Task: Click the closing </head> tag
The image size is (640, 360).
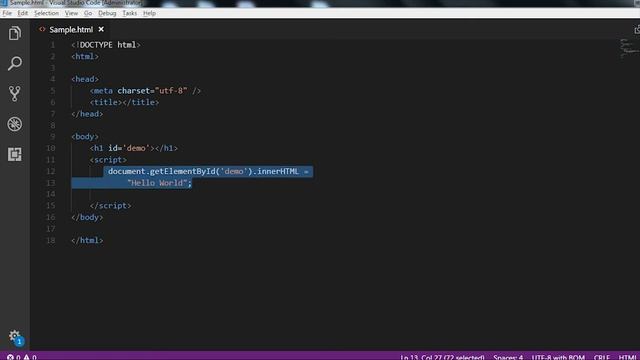Action: pyautogui.click(x=87, y=113)
